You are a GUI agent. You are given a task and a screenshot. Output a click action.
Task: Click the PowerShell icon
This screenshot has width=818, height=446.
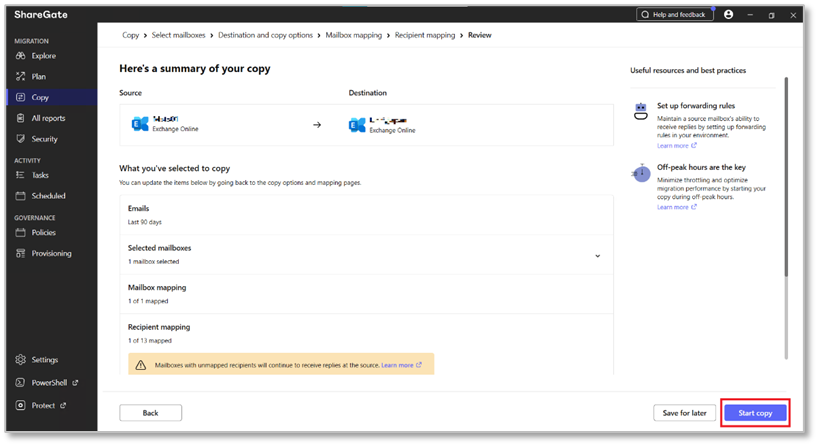click(20, 383)
